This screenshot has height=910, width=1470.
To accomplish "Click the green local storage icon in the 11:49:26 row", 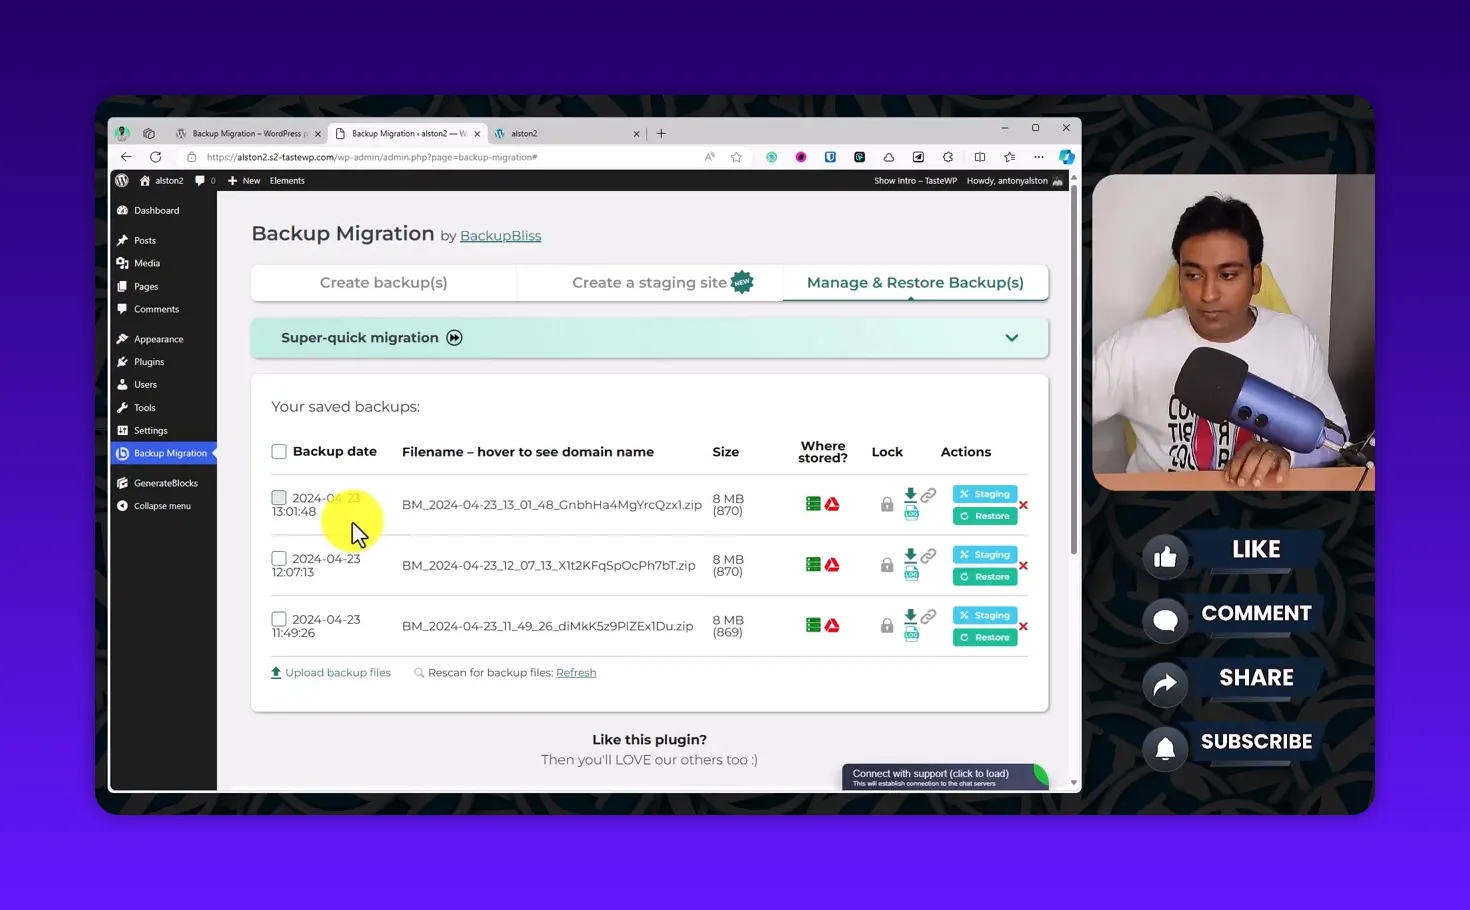I will (813, 626).
